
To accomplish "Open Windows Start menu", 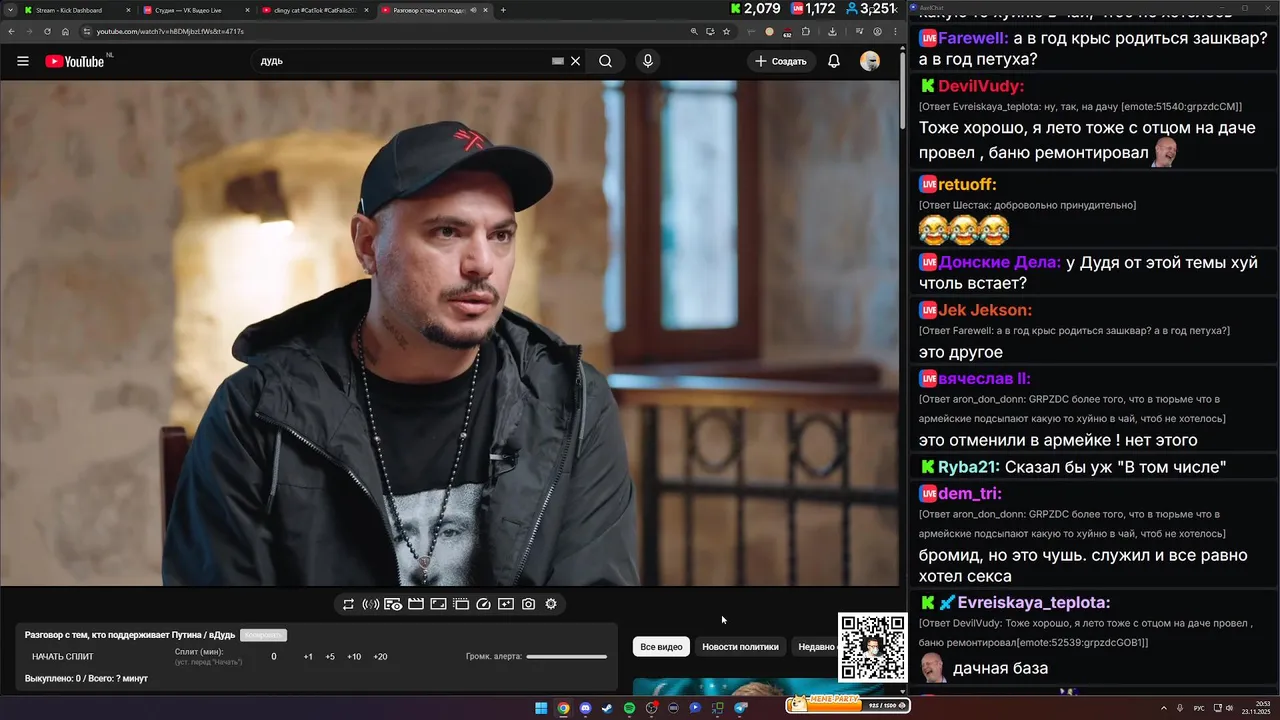I will (x=541, y=708).
